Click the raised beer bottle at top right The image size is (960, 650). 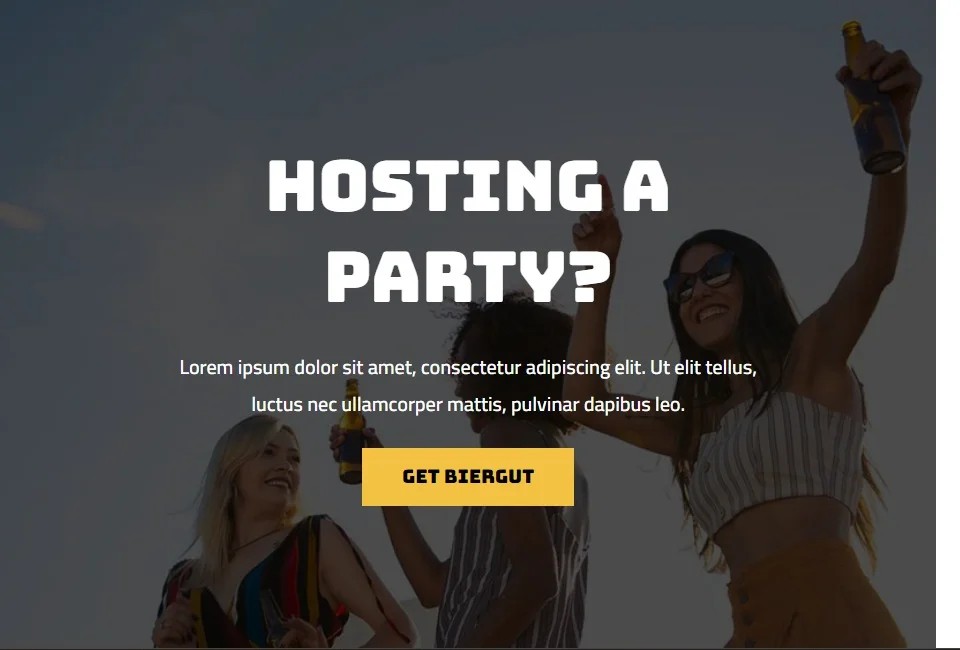coord(872,98)
